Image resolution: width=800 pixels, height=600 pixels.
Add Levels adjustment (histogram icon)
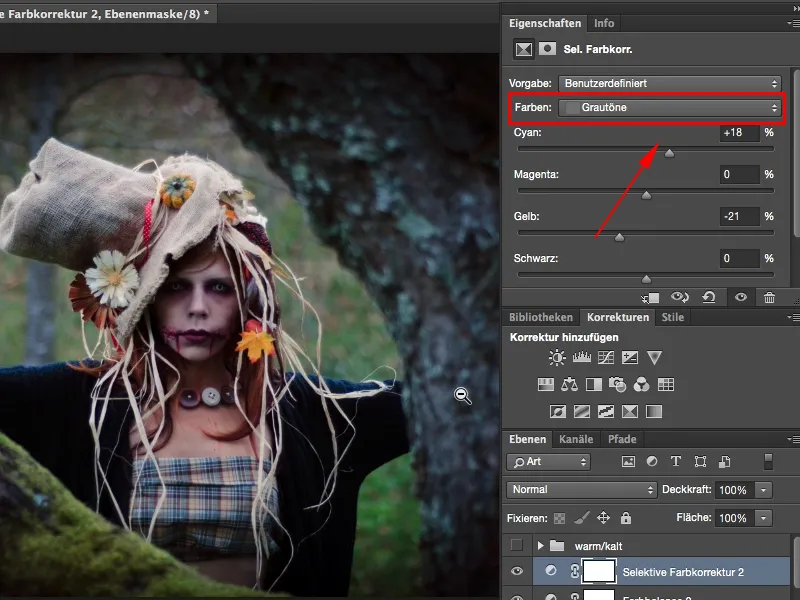tap(582, 357)
